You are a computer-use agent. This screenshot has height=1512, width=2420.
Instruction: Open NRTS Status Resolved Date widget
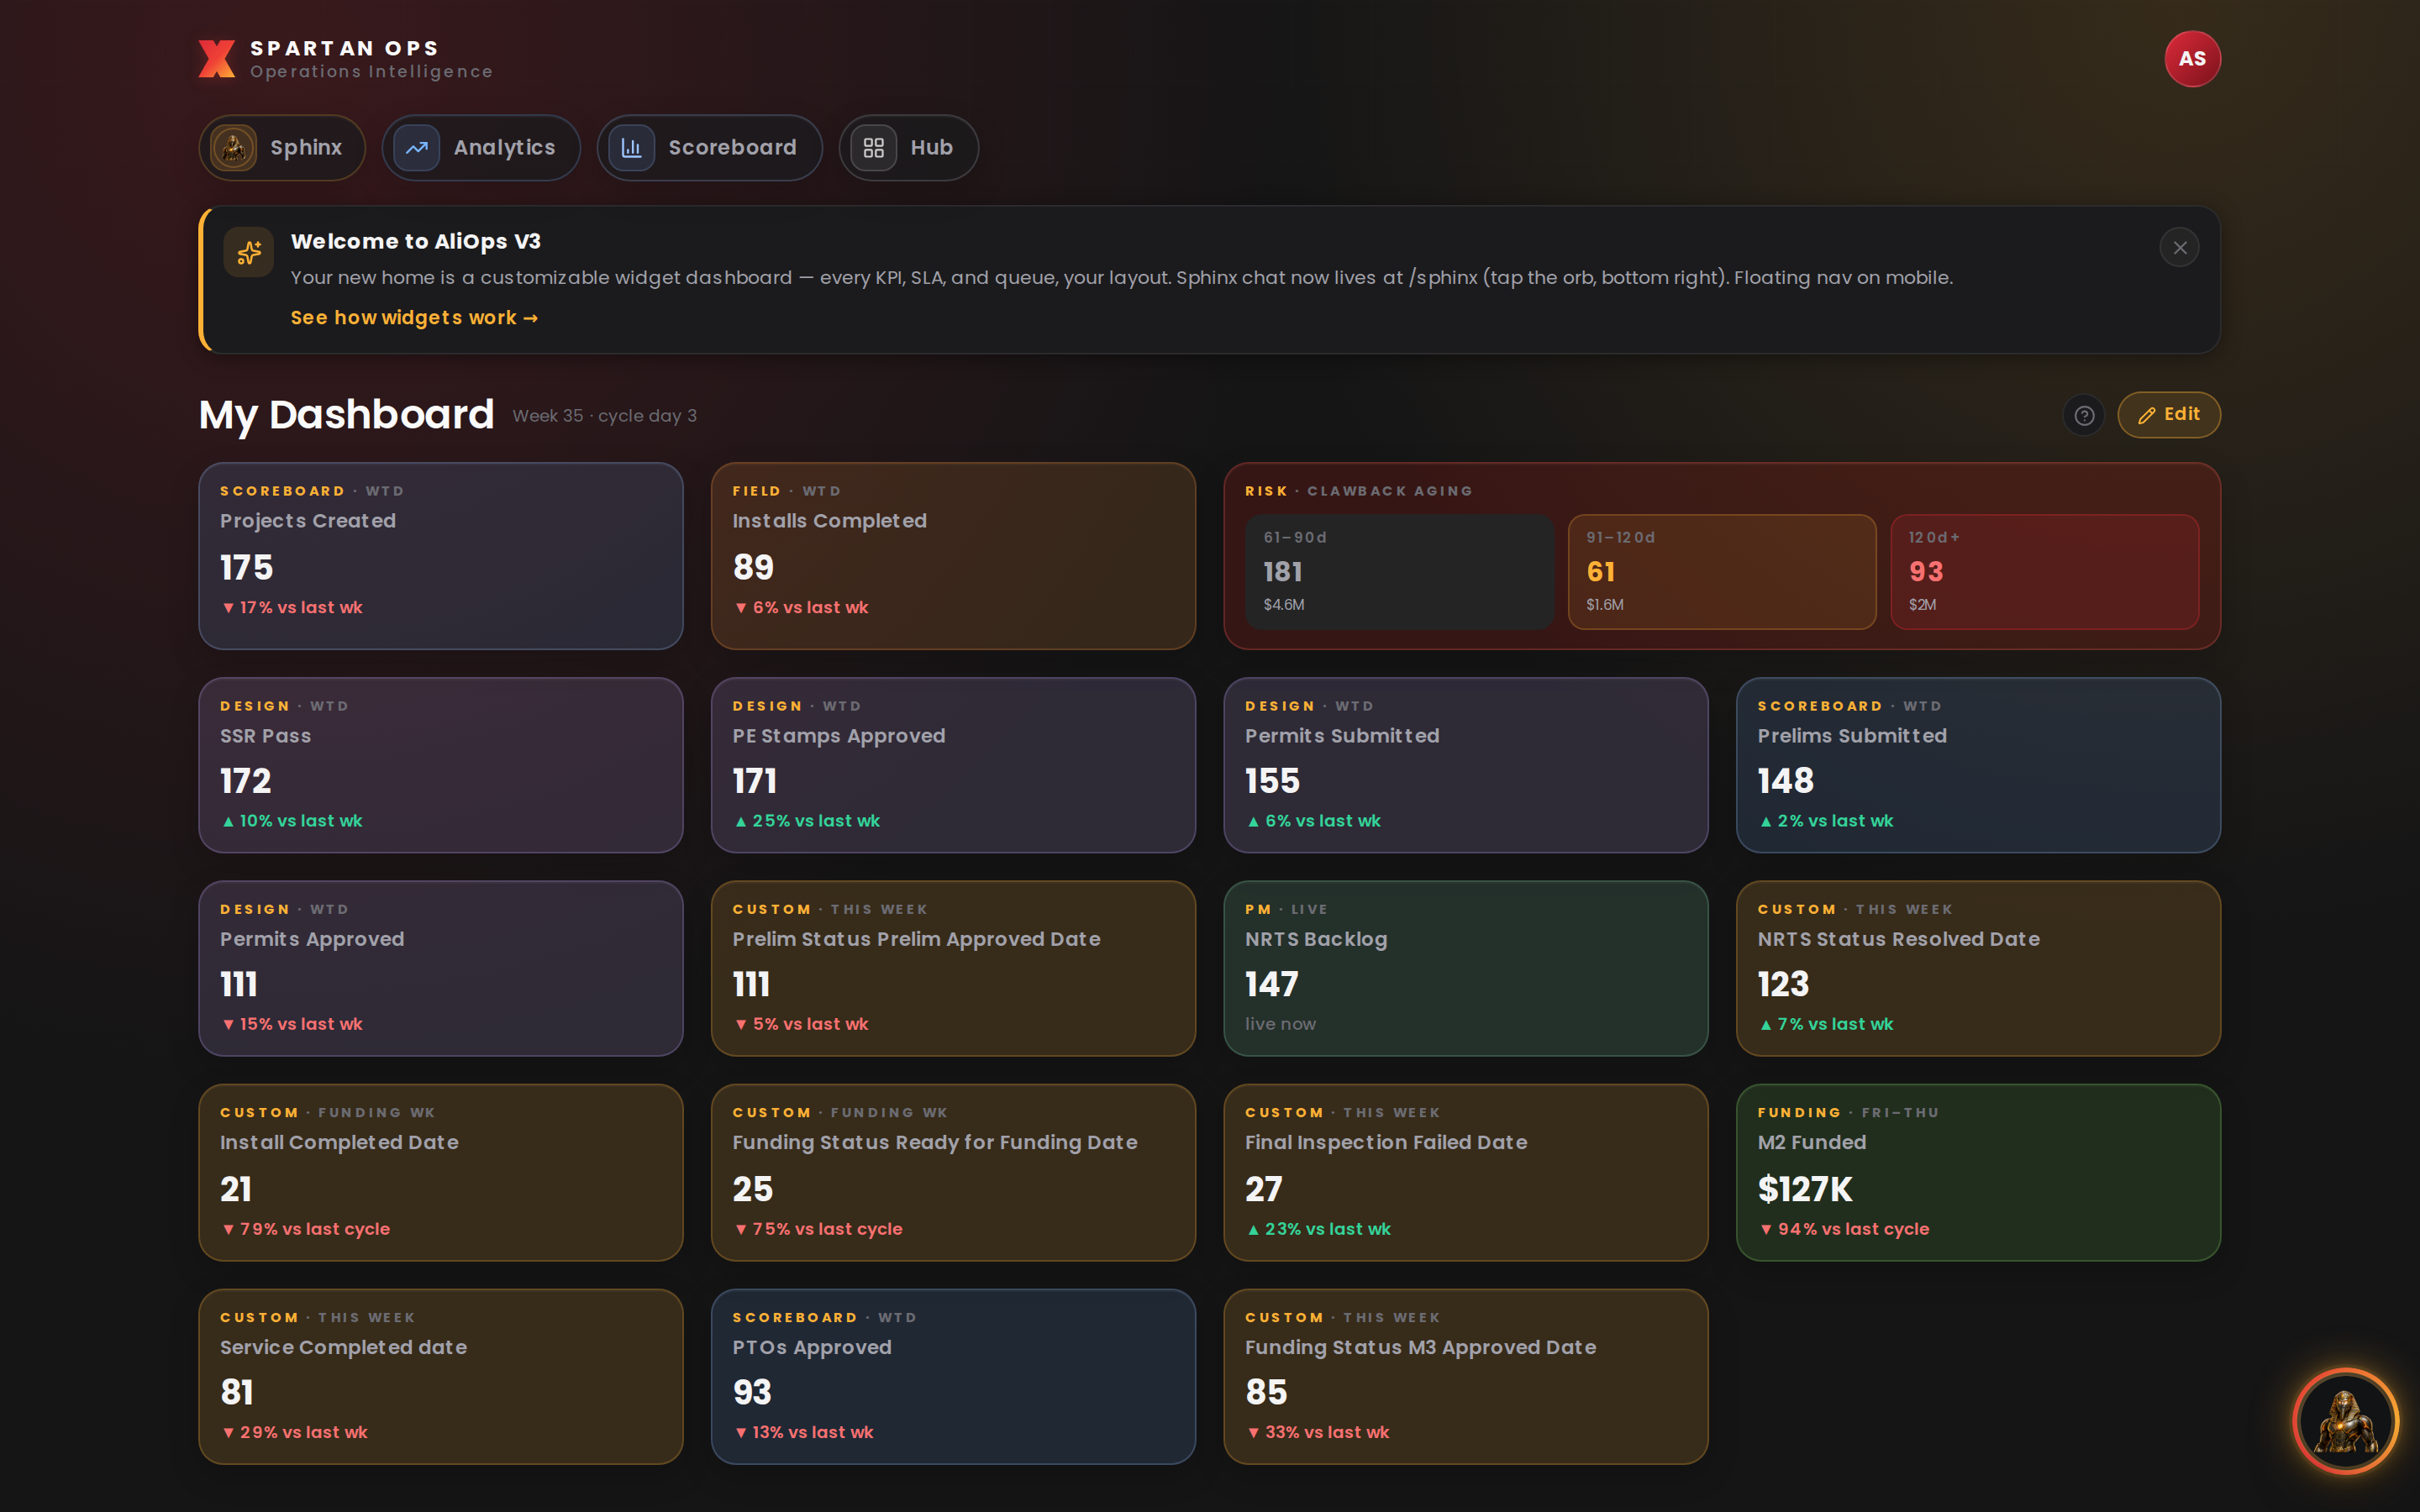point(1978,968)
